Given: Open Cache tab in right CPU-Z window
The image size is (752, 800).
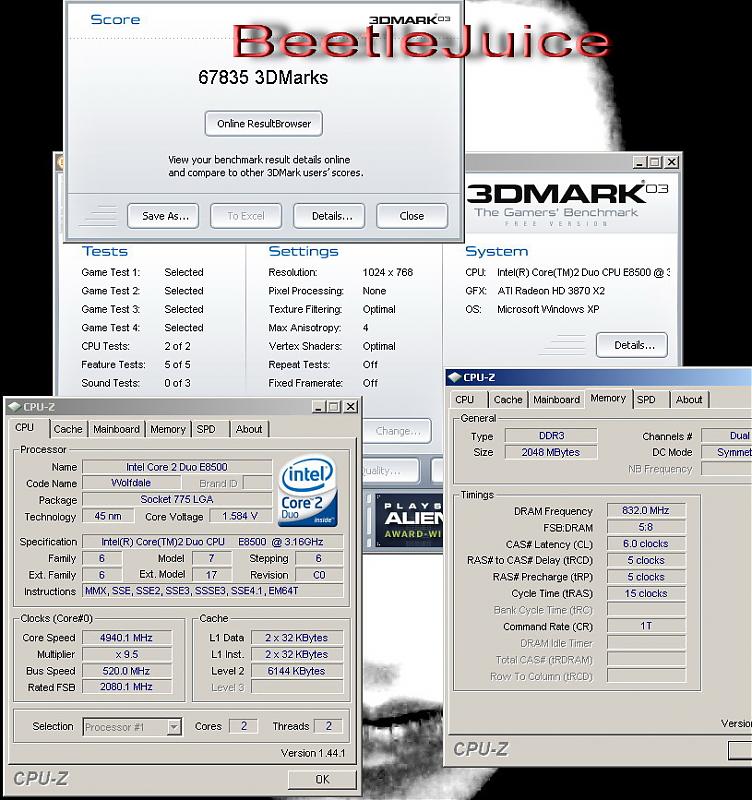Looking at the screenshot, I should (508, 399).
